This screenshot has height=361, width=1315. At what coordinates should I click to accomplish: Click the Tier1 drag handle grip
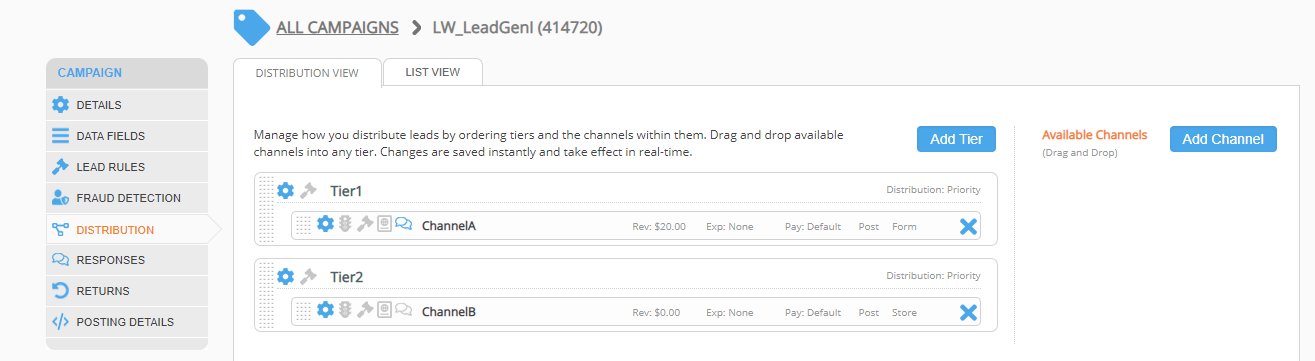click(x=265, y=210)
